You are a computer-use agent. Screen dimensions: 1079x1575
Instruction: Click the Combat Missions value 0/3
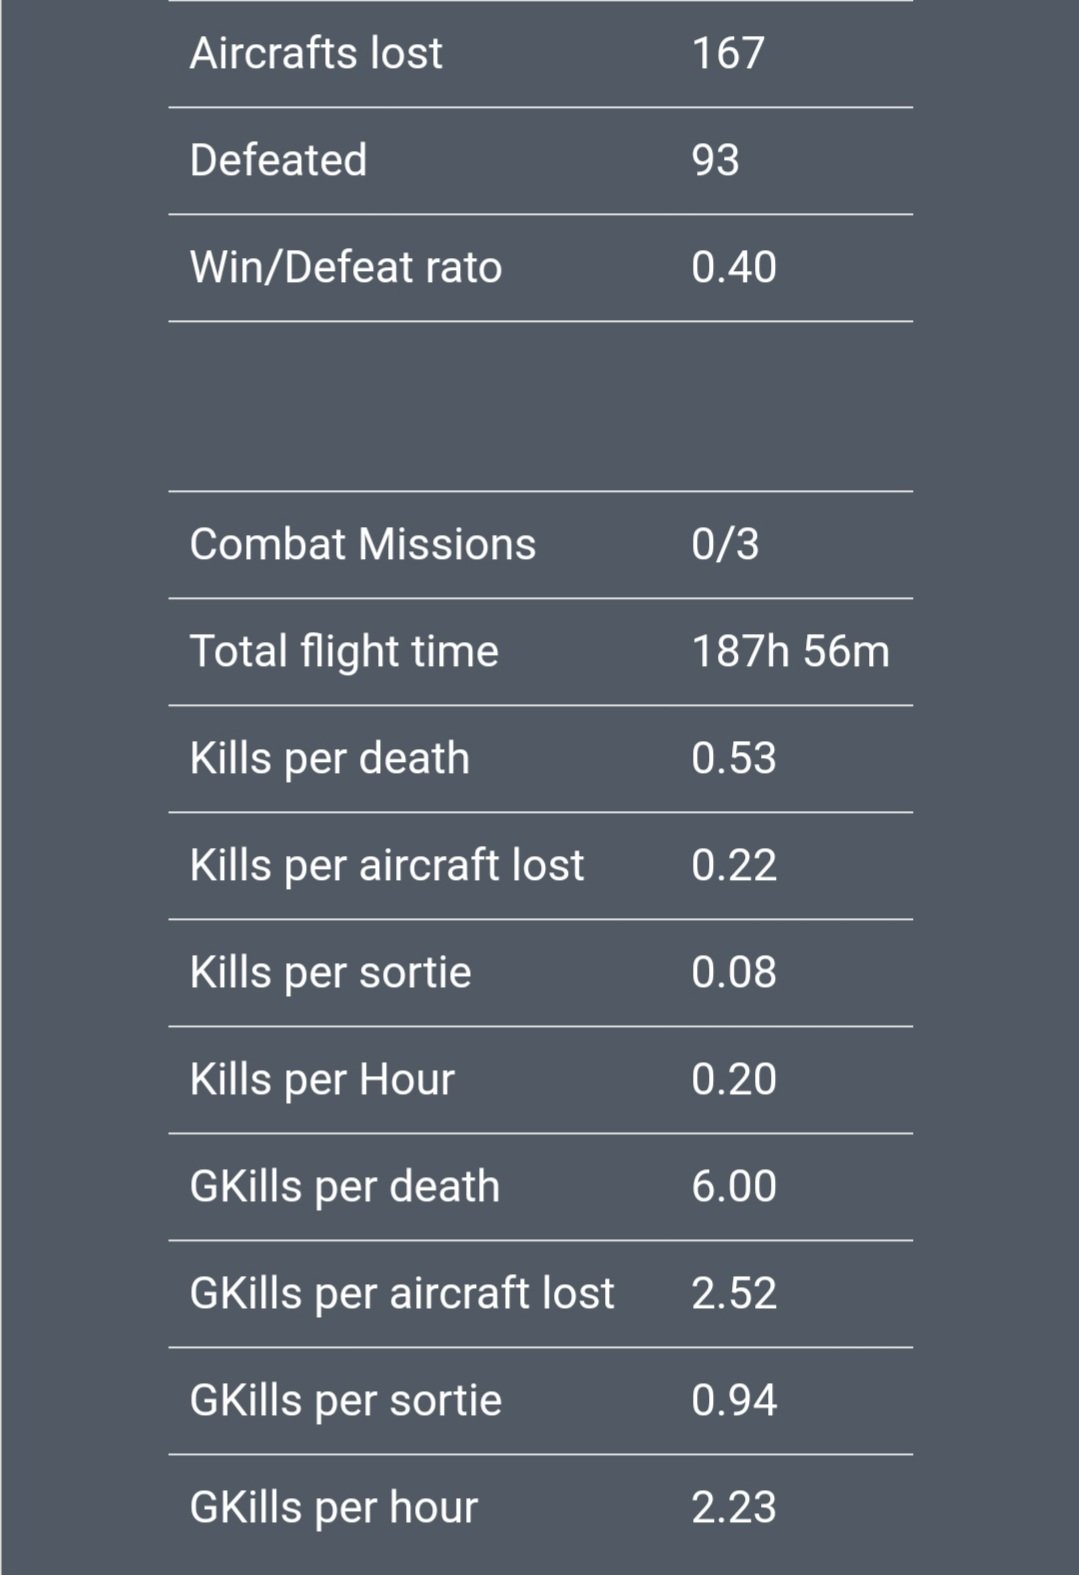click(725, 544)
